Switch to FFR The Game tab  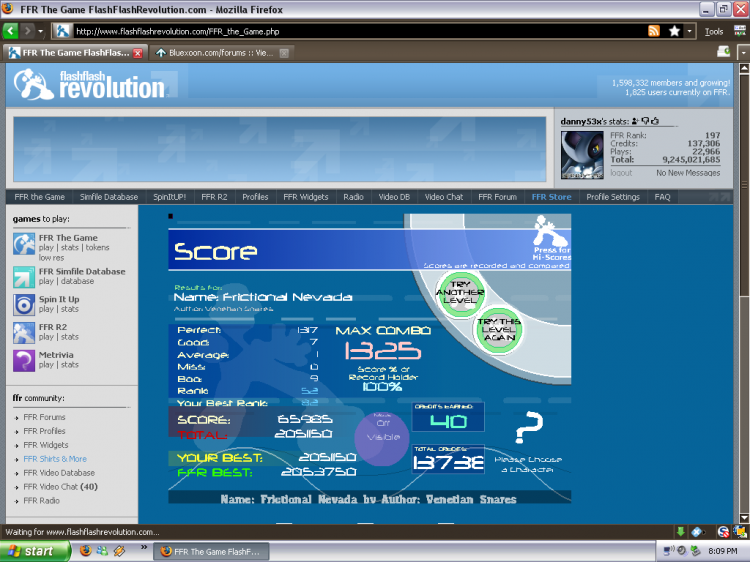[x=76, y=53]
